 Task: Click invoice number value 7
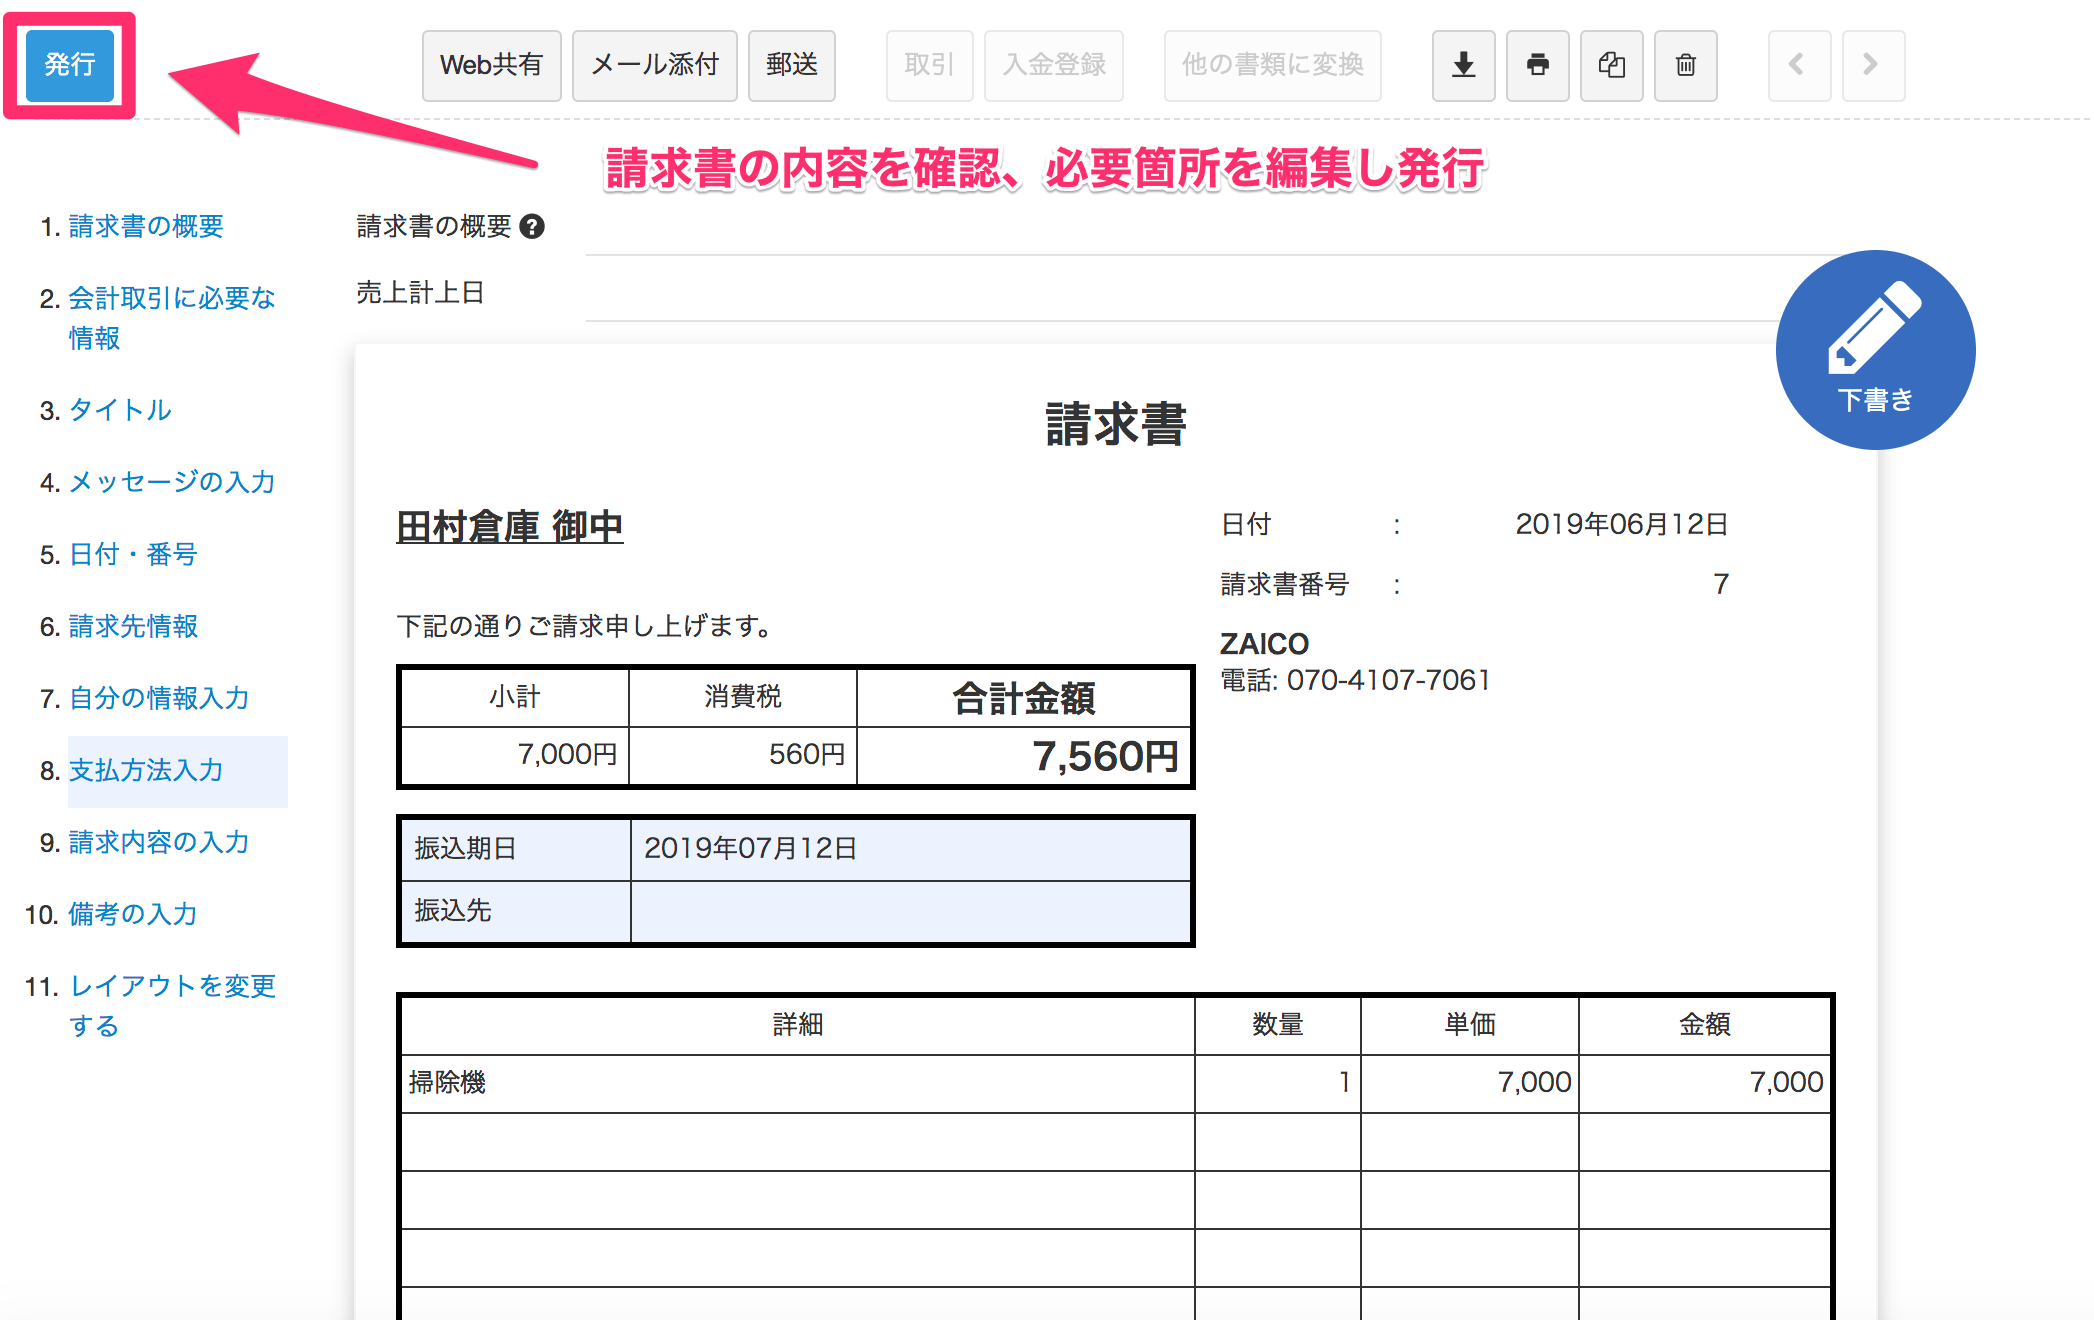(x=1721, y=584)
